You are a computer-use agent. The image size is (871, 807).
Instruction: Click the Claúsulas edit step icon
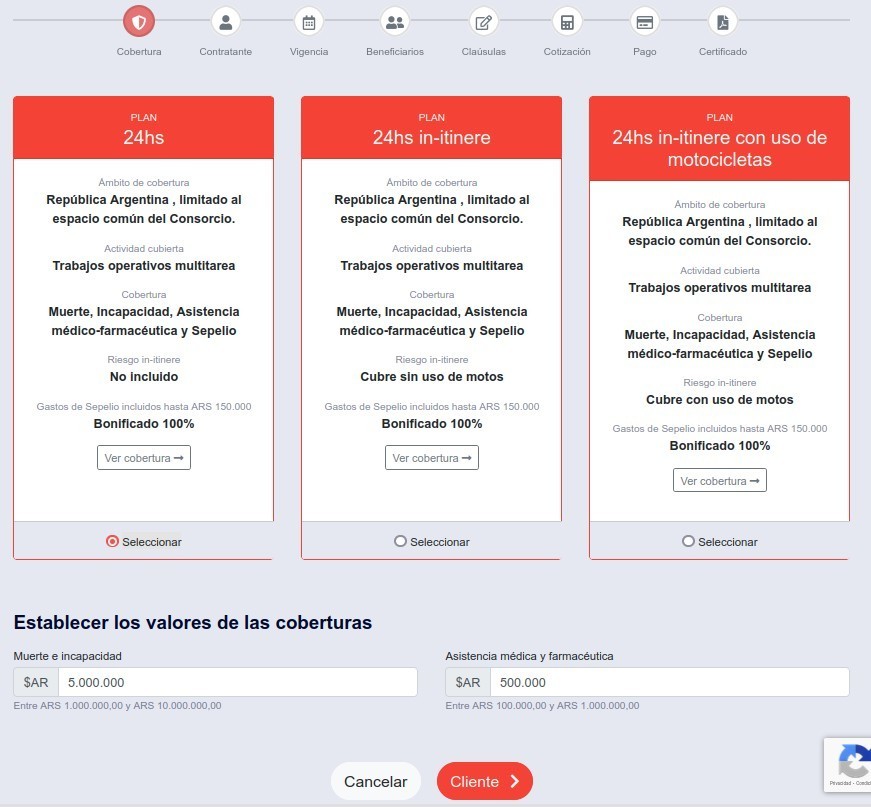[x=484, y=21]
